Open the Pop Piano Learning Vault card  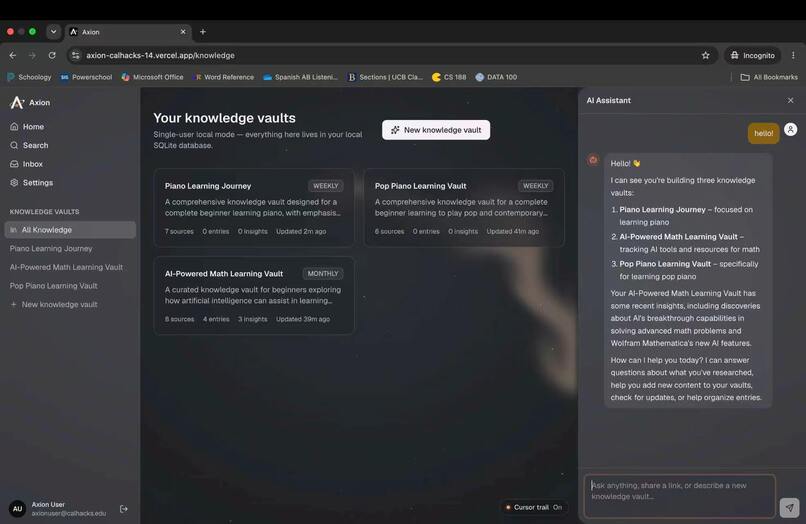pos(464,208)
